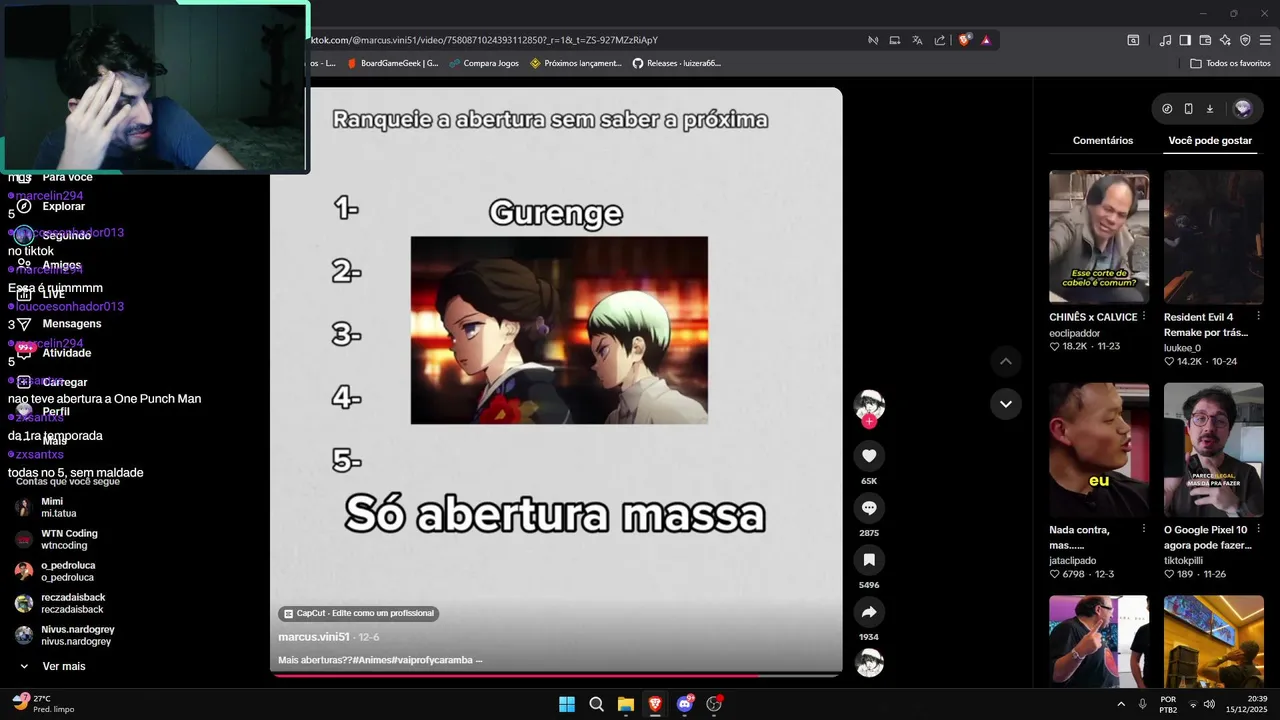The width and height of the screenshot is (1280, 720).
Task: Open File Explorer from the taskbar
Action: click(x=626, y=704)
